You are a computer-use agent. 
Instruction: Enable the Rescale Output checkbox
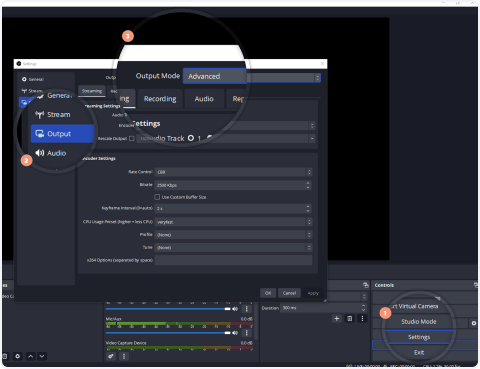coord(132,138)
